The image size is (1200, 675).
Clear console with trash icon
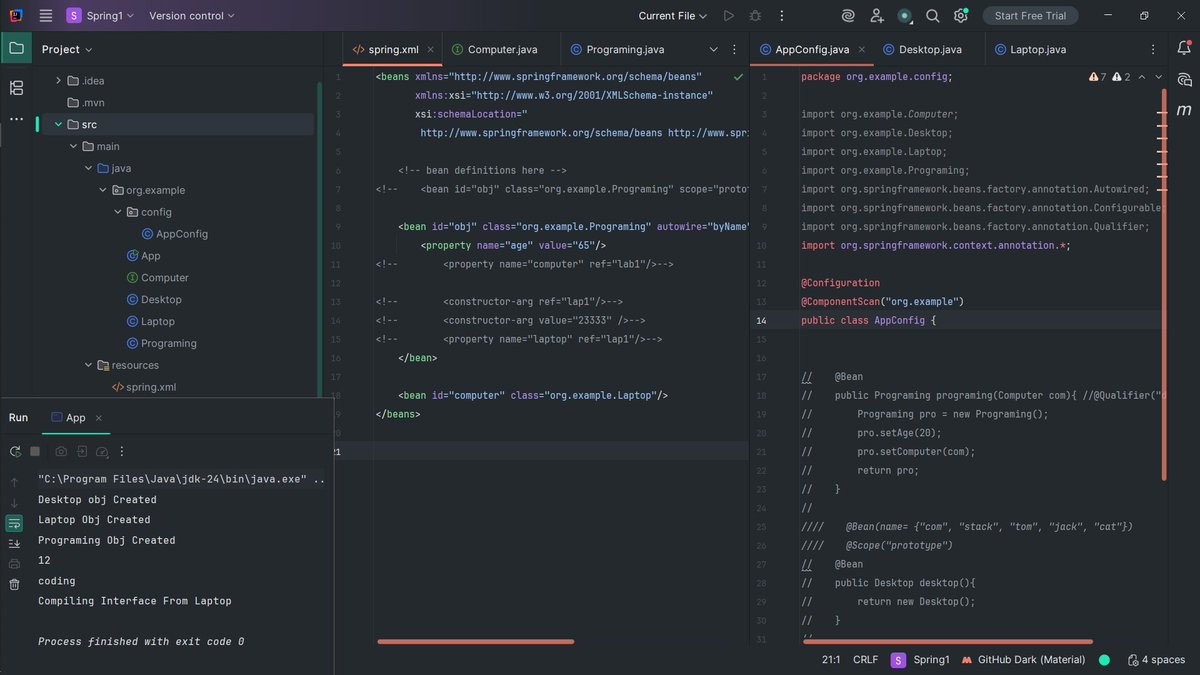[14, 584]
